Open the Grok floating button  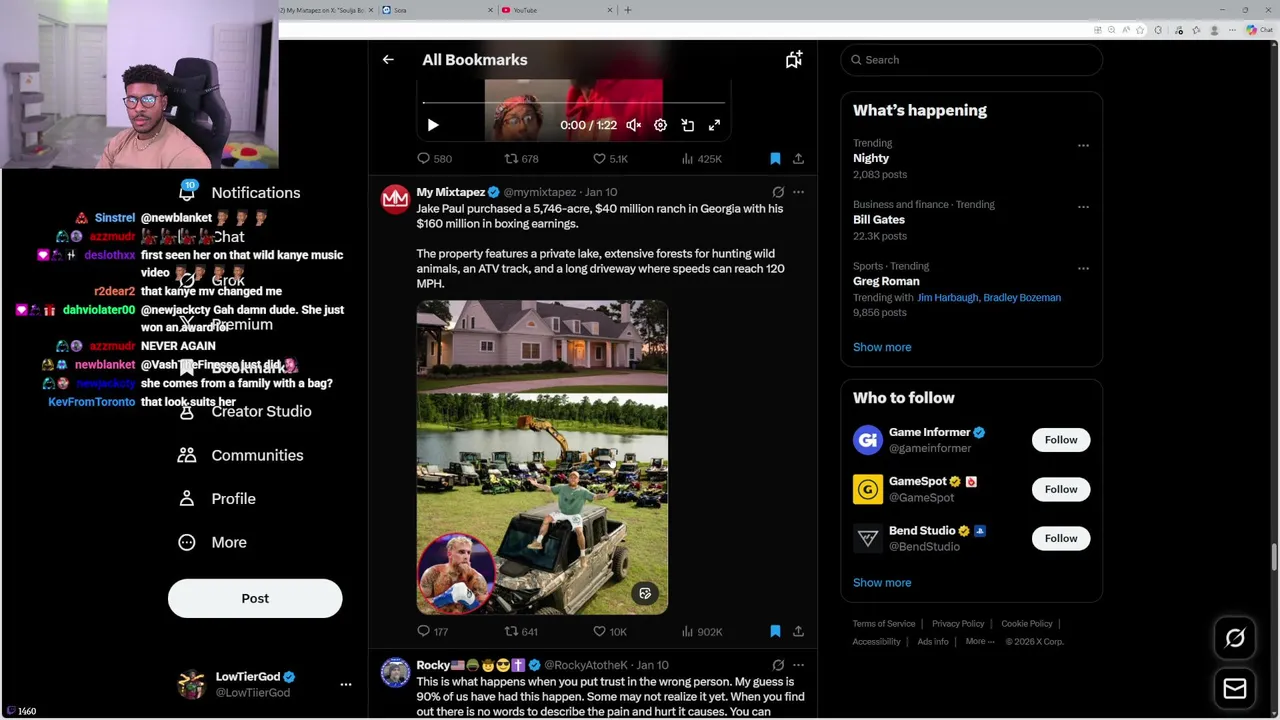coord(1235,638)
